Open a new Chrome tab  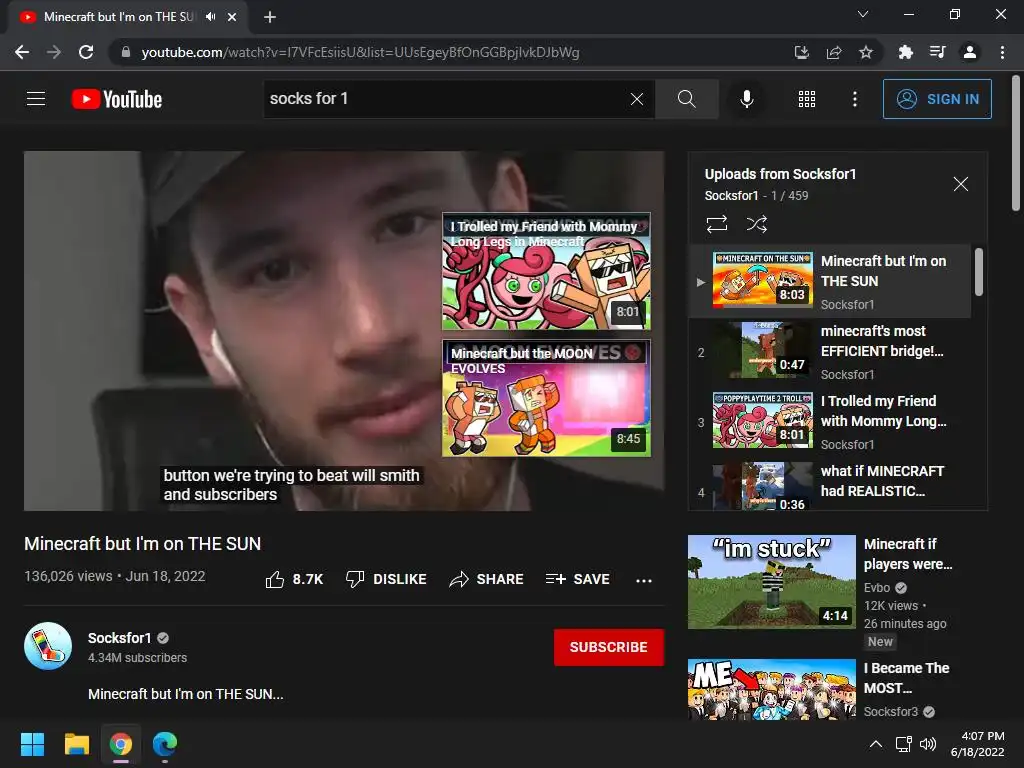click(x=270, y=17)
